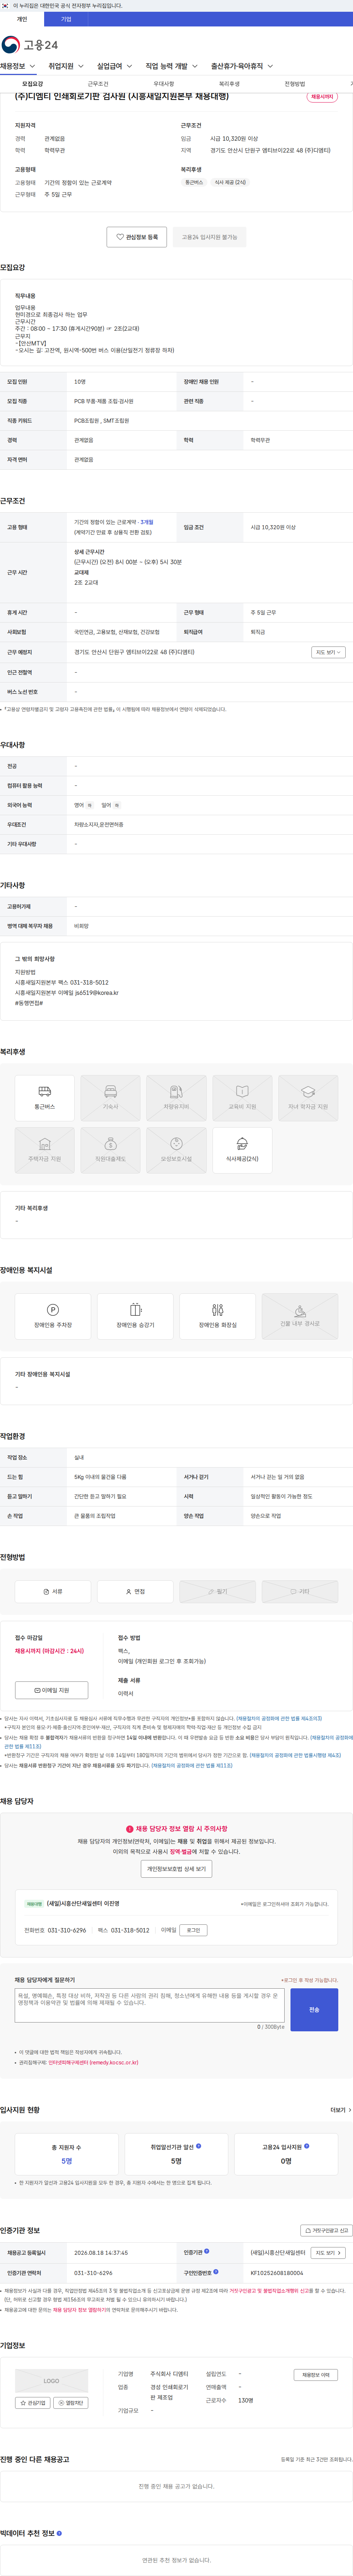Click the 면접 screening step
Viewport: 353px width, 2576px height.
[x=135, y=1591]
